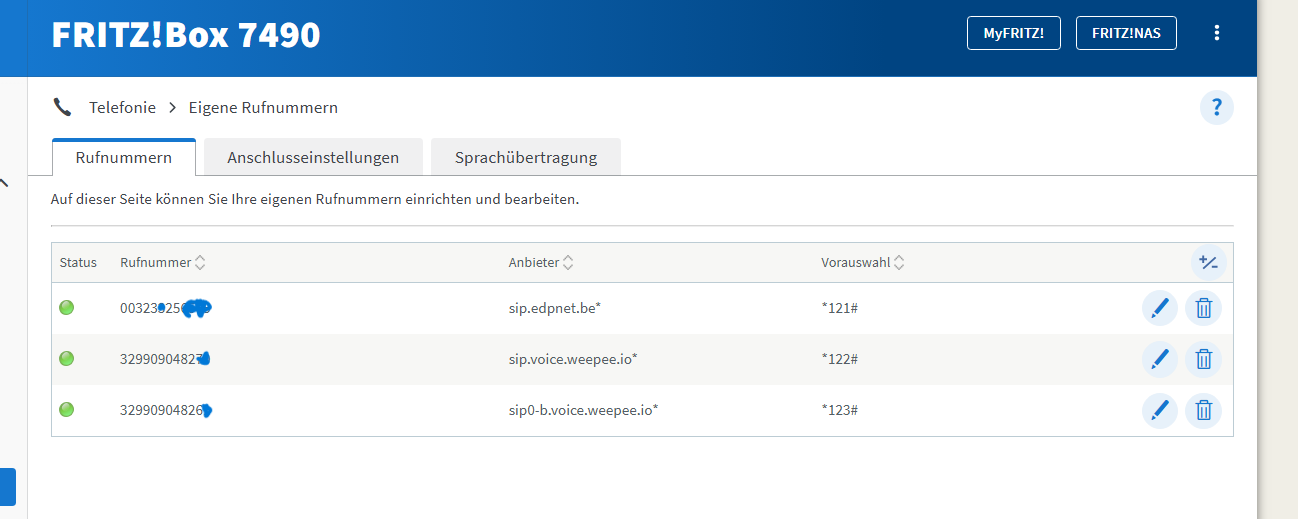Click the *122# preselection value
Screen dimensions: 1298x519
(x=840, y=359)
